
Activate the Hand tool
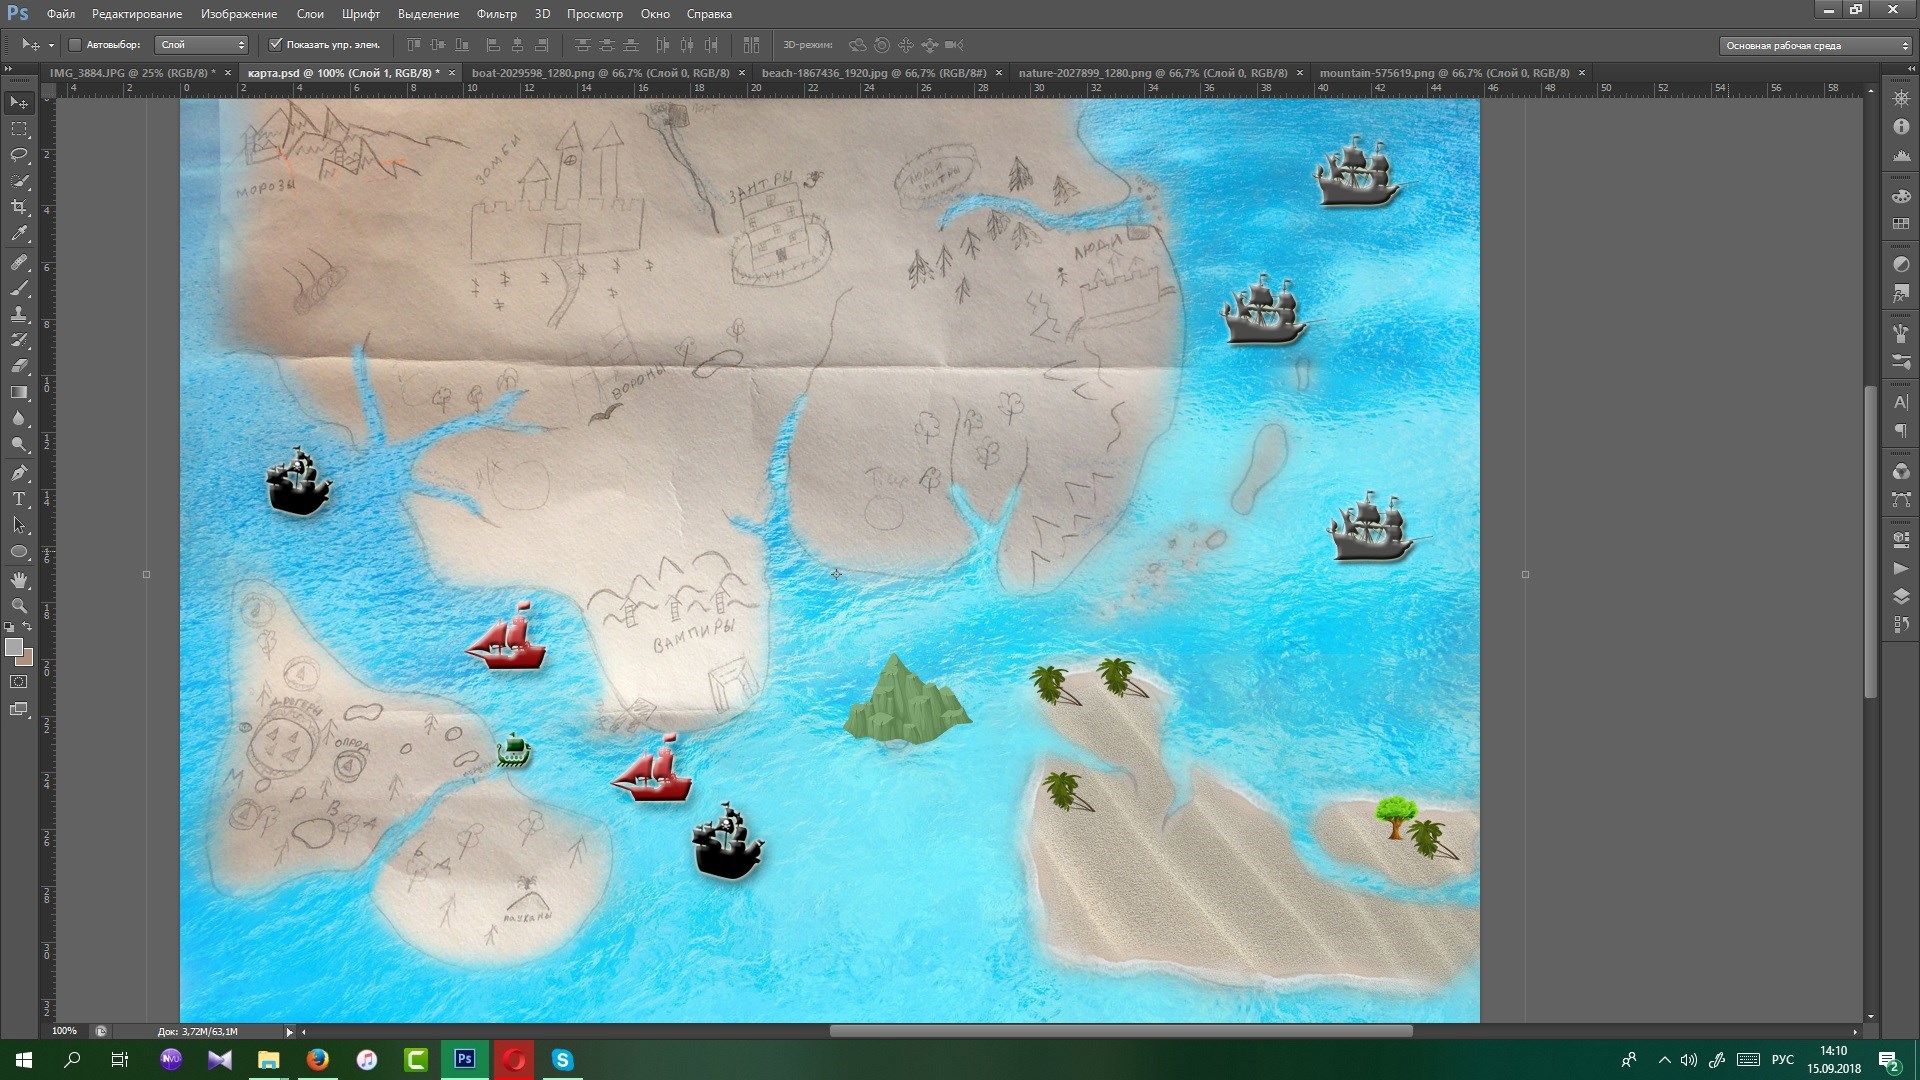(19, 580)
